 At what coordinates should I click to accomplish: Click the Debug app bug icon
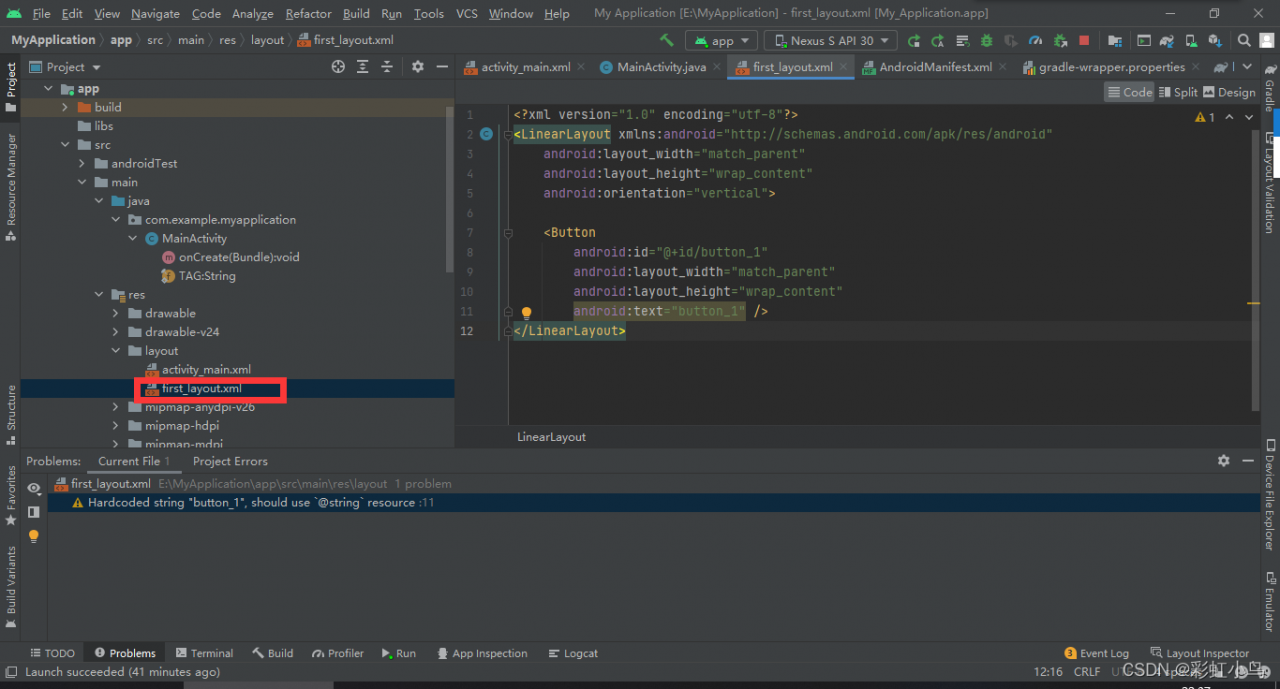pyautogui.click(x=986, y=41)
